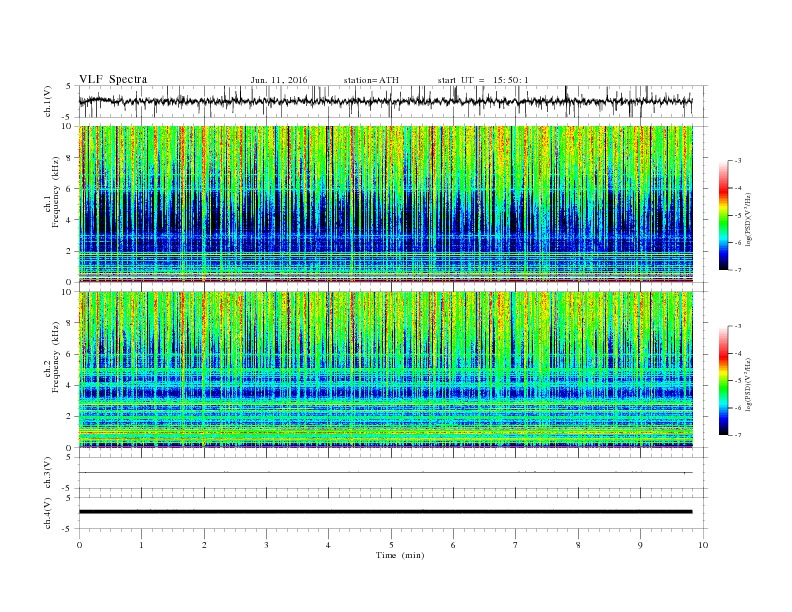Click the log(PSD) label of ch.1 colorbar
The image size is (792, 612).
pyautogui.click(x=749, y=219)
